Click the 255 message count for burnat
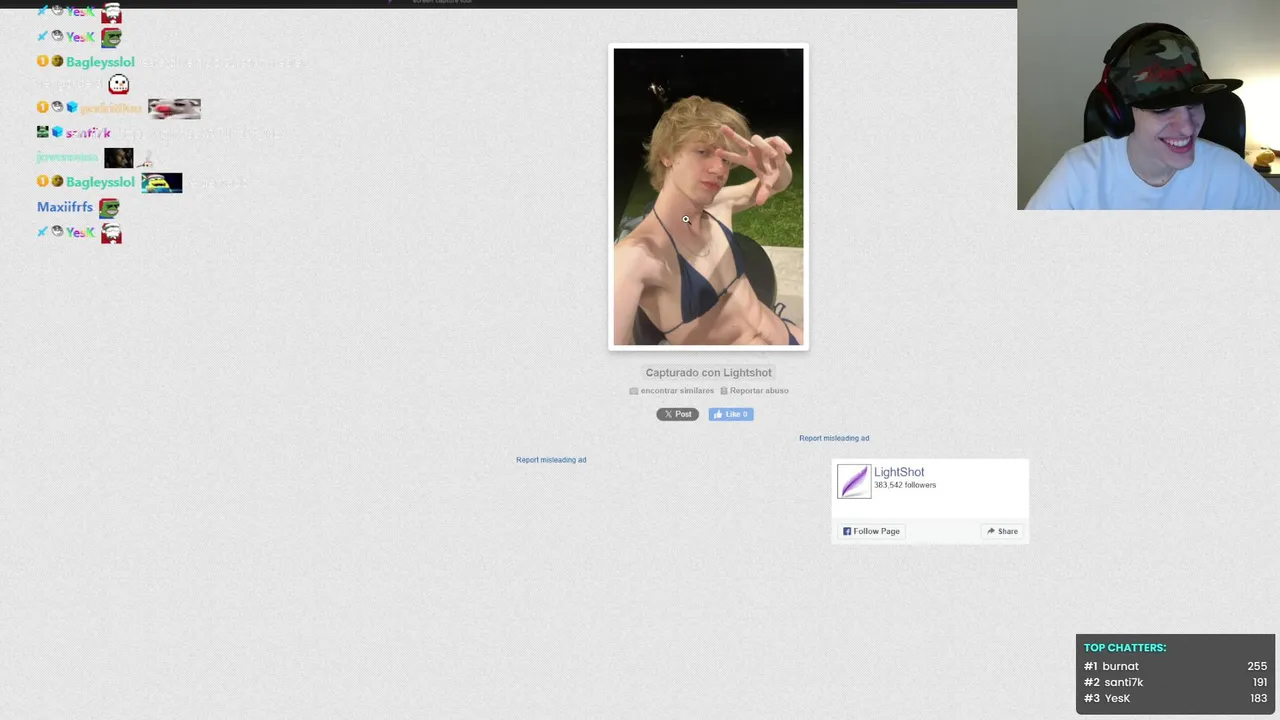The width and height of the screenshot is (1280, 720). [x=1257, y=666]
